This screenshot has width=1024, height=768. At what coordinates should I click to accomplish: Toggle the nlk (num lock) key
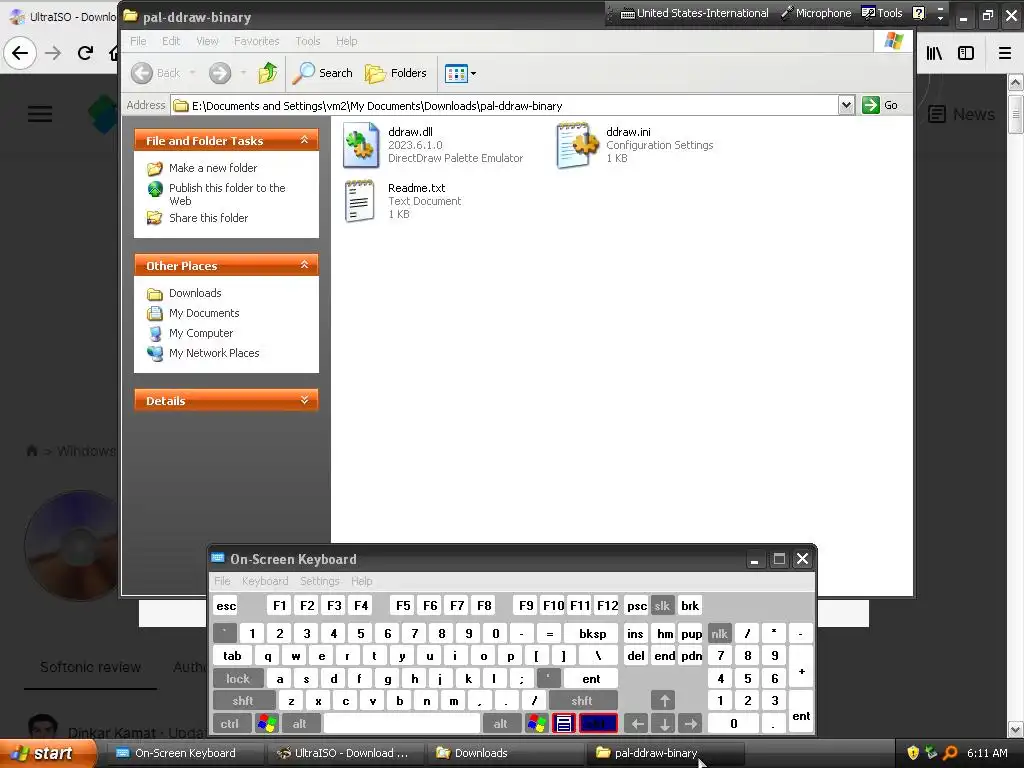tap(720, 633)
